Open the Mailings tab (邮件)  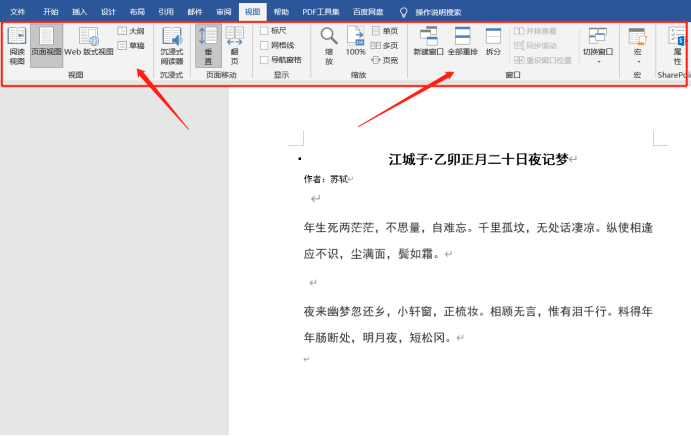pos(195,12)
